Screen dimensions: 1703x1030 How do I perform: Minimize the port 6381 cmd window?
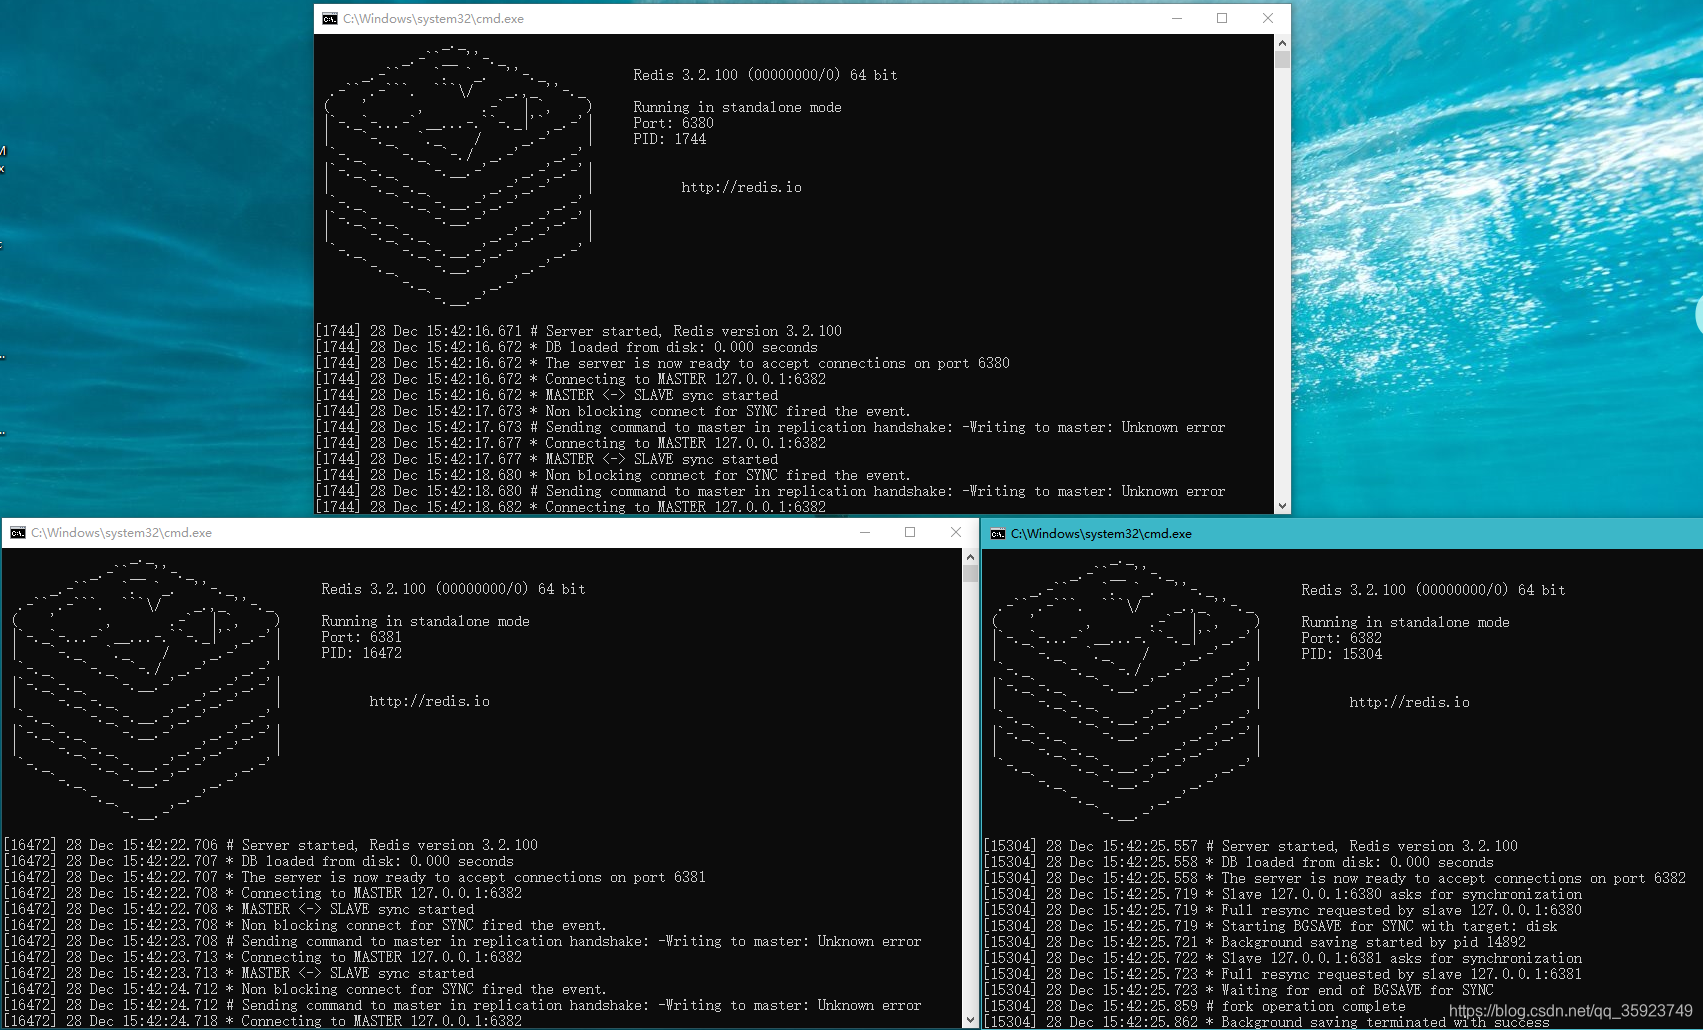(865, 532)
